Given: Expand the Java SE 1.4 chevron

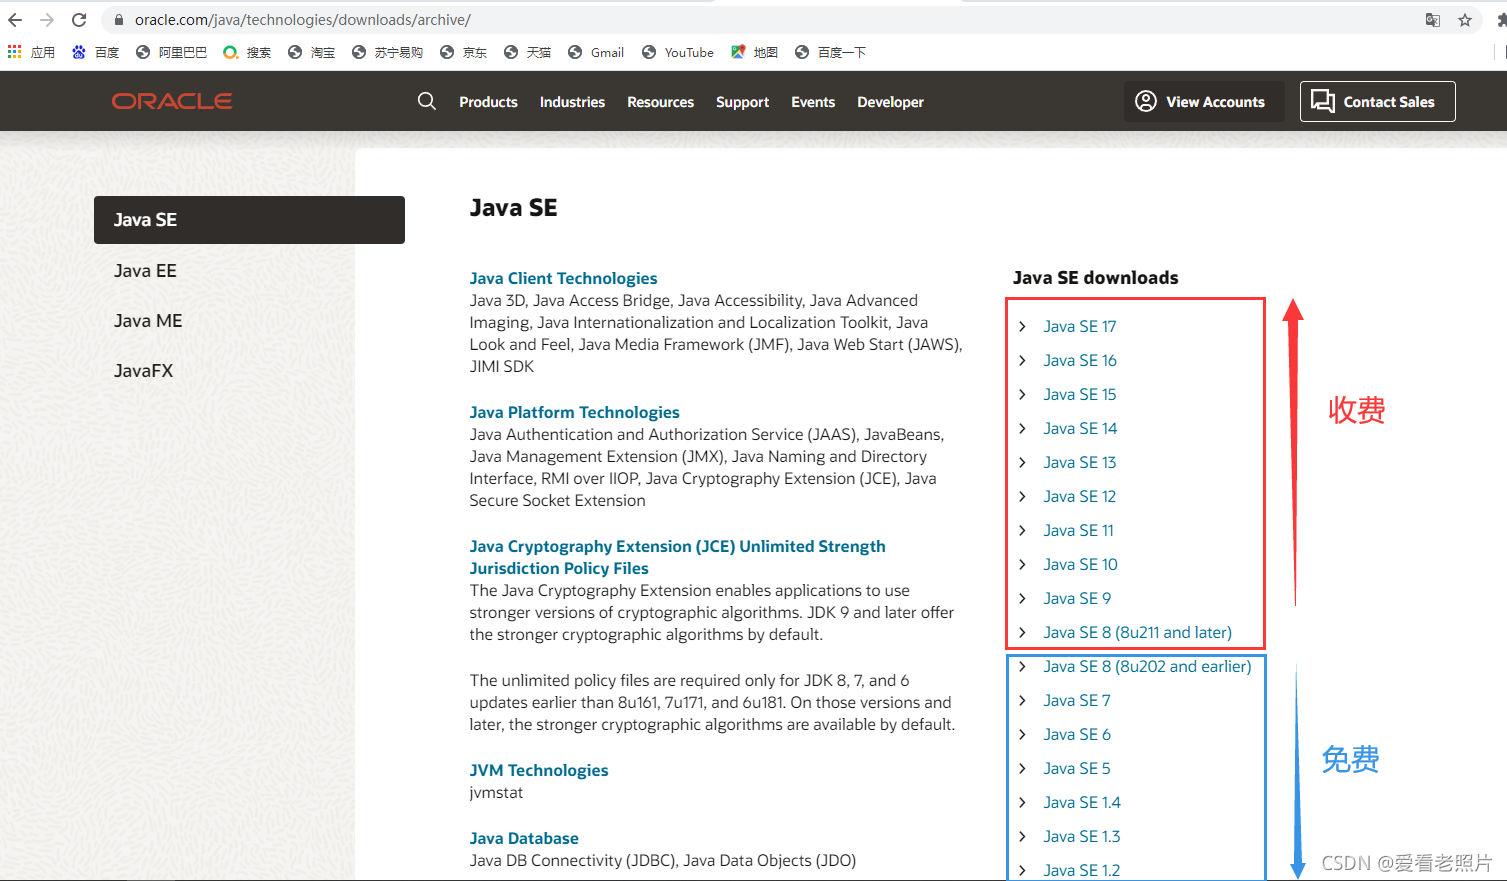Looking at the screenshot, I should 1022,802.
